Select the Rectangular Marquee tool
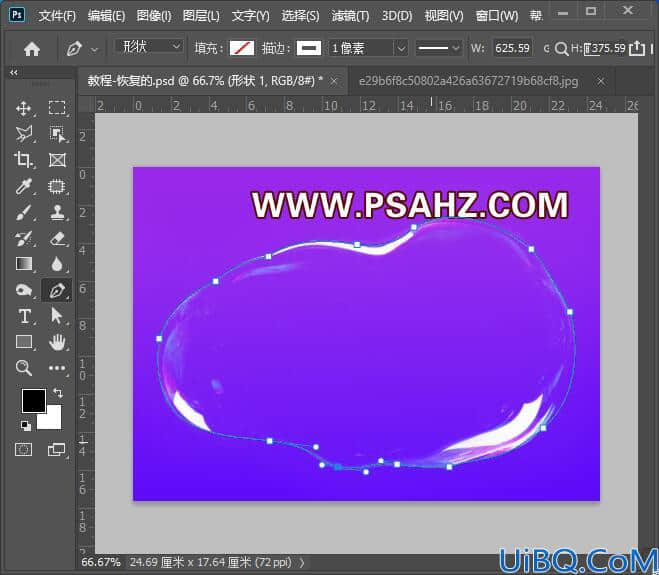The height and width of the screenshot is (575, 659). [x=57, y=108]
